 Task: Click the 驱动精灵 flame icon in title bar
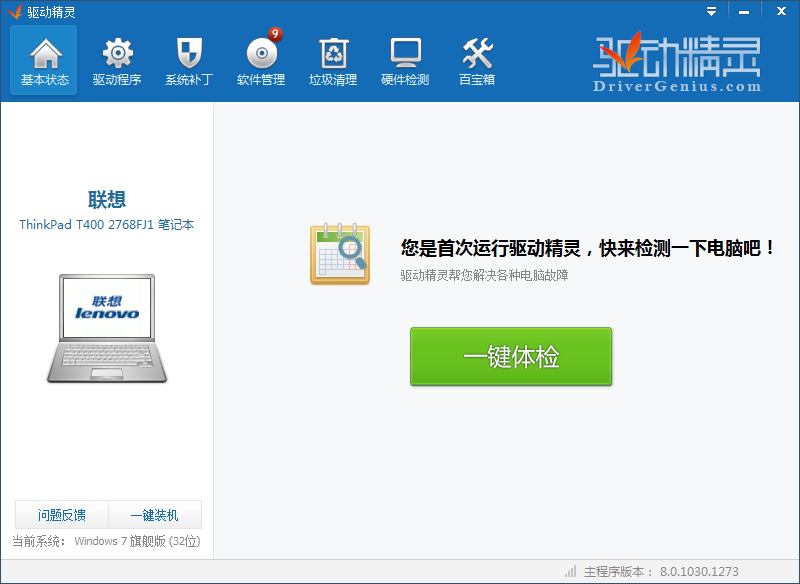[x=14, y=11]
